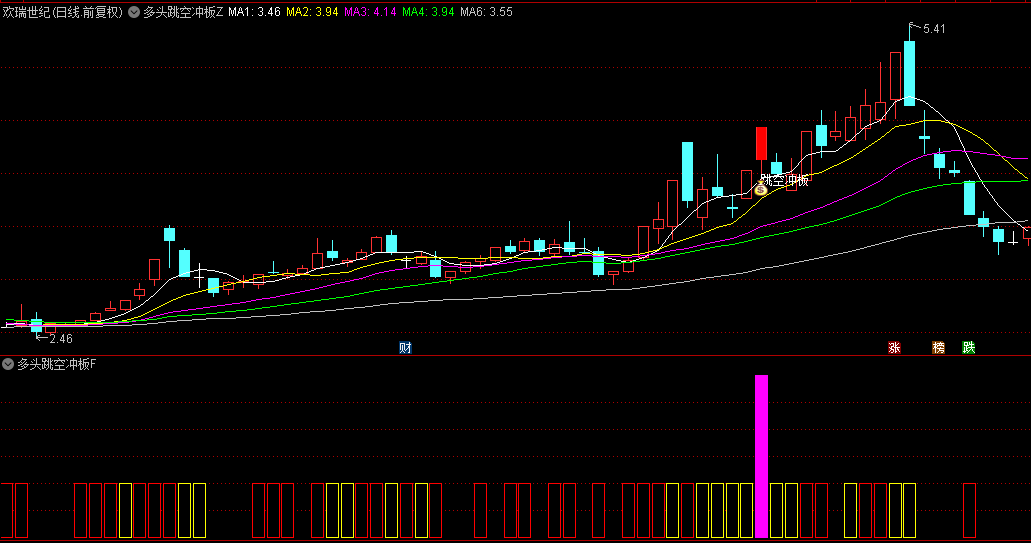Click the blue 财 financial marker

405,348
